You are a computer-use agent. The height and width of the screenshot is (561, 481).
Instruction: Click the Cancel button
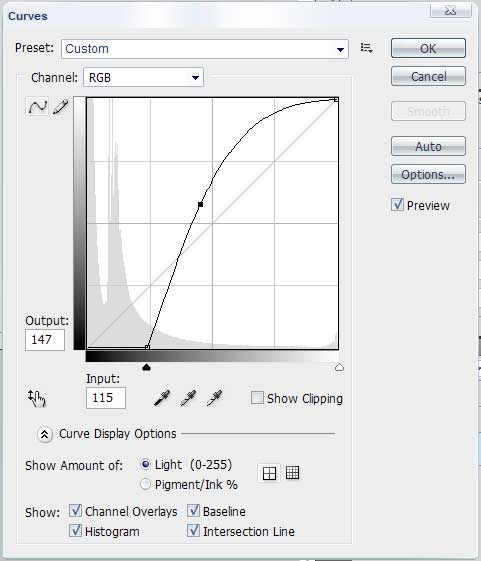[428, 76]
